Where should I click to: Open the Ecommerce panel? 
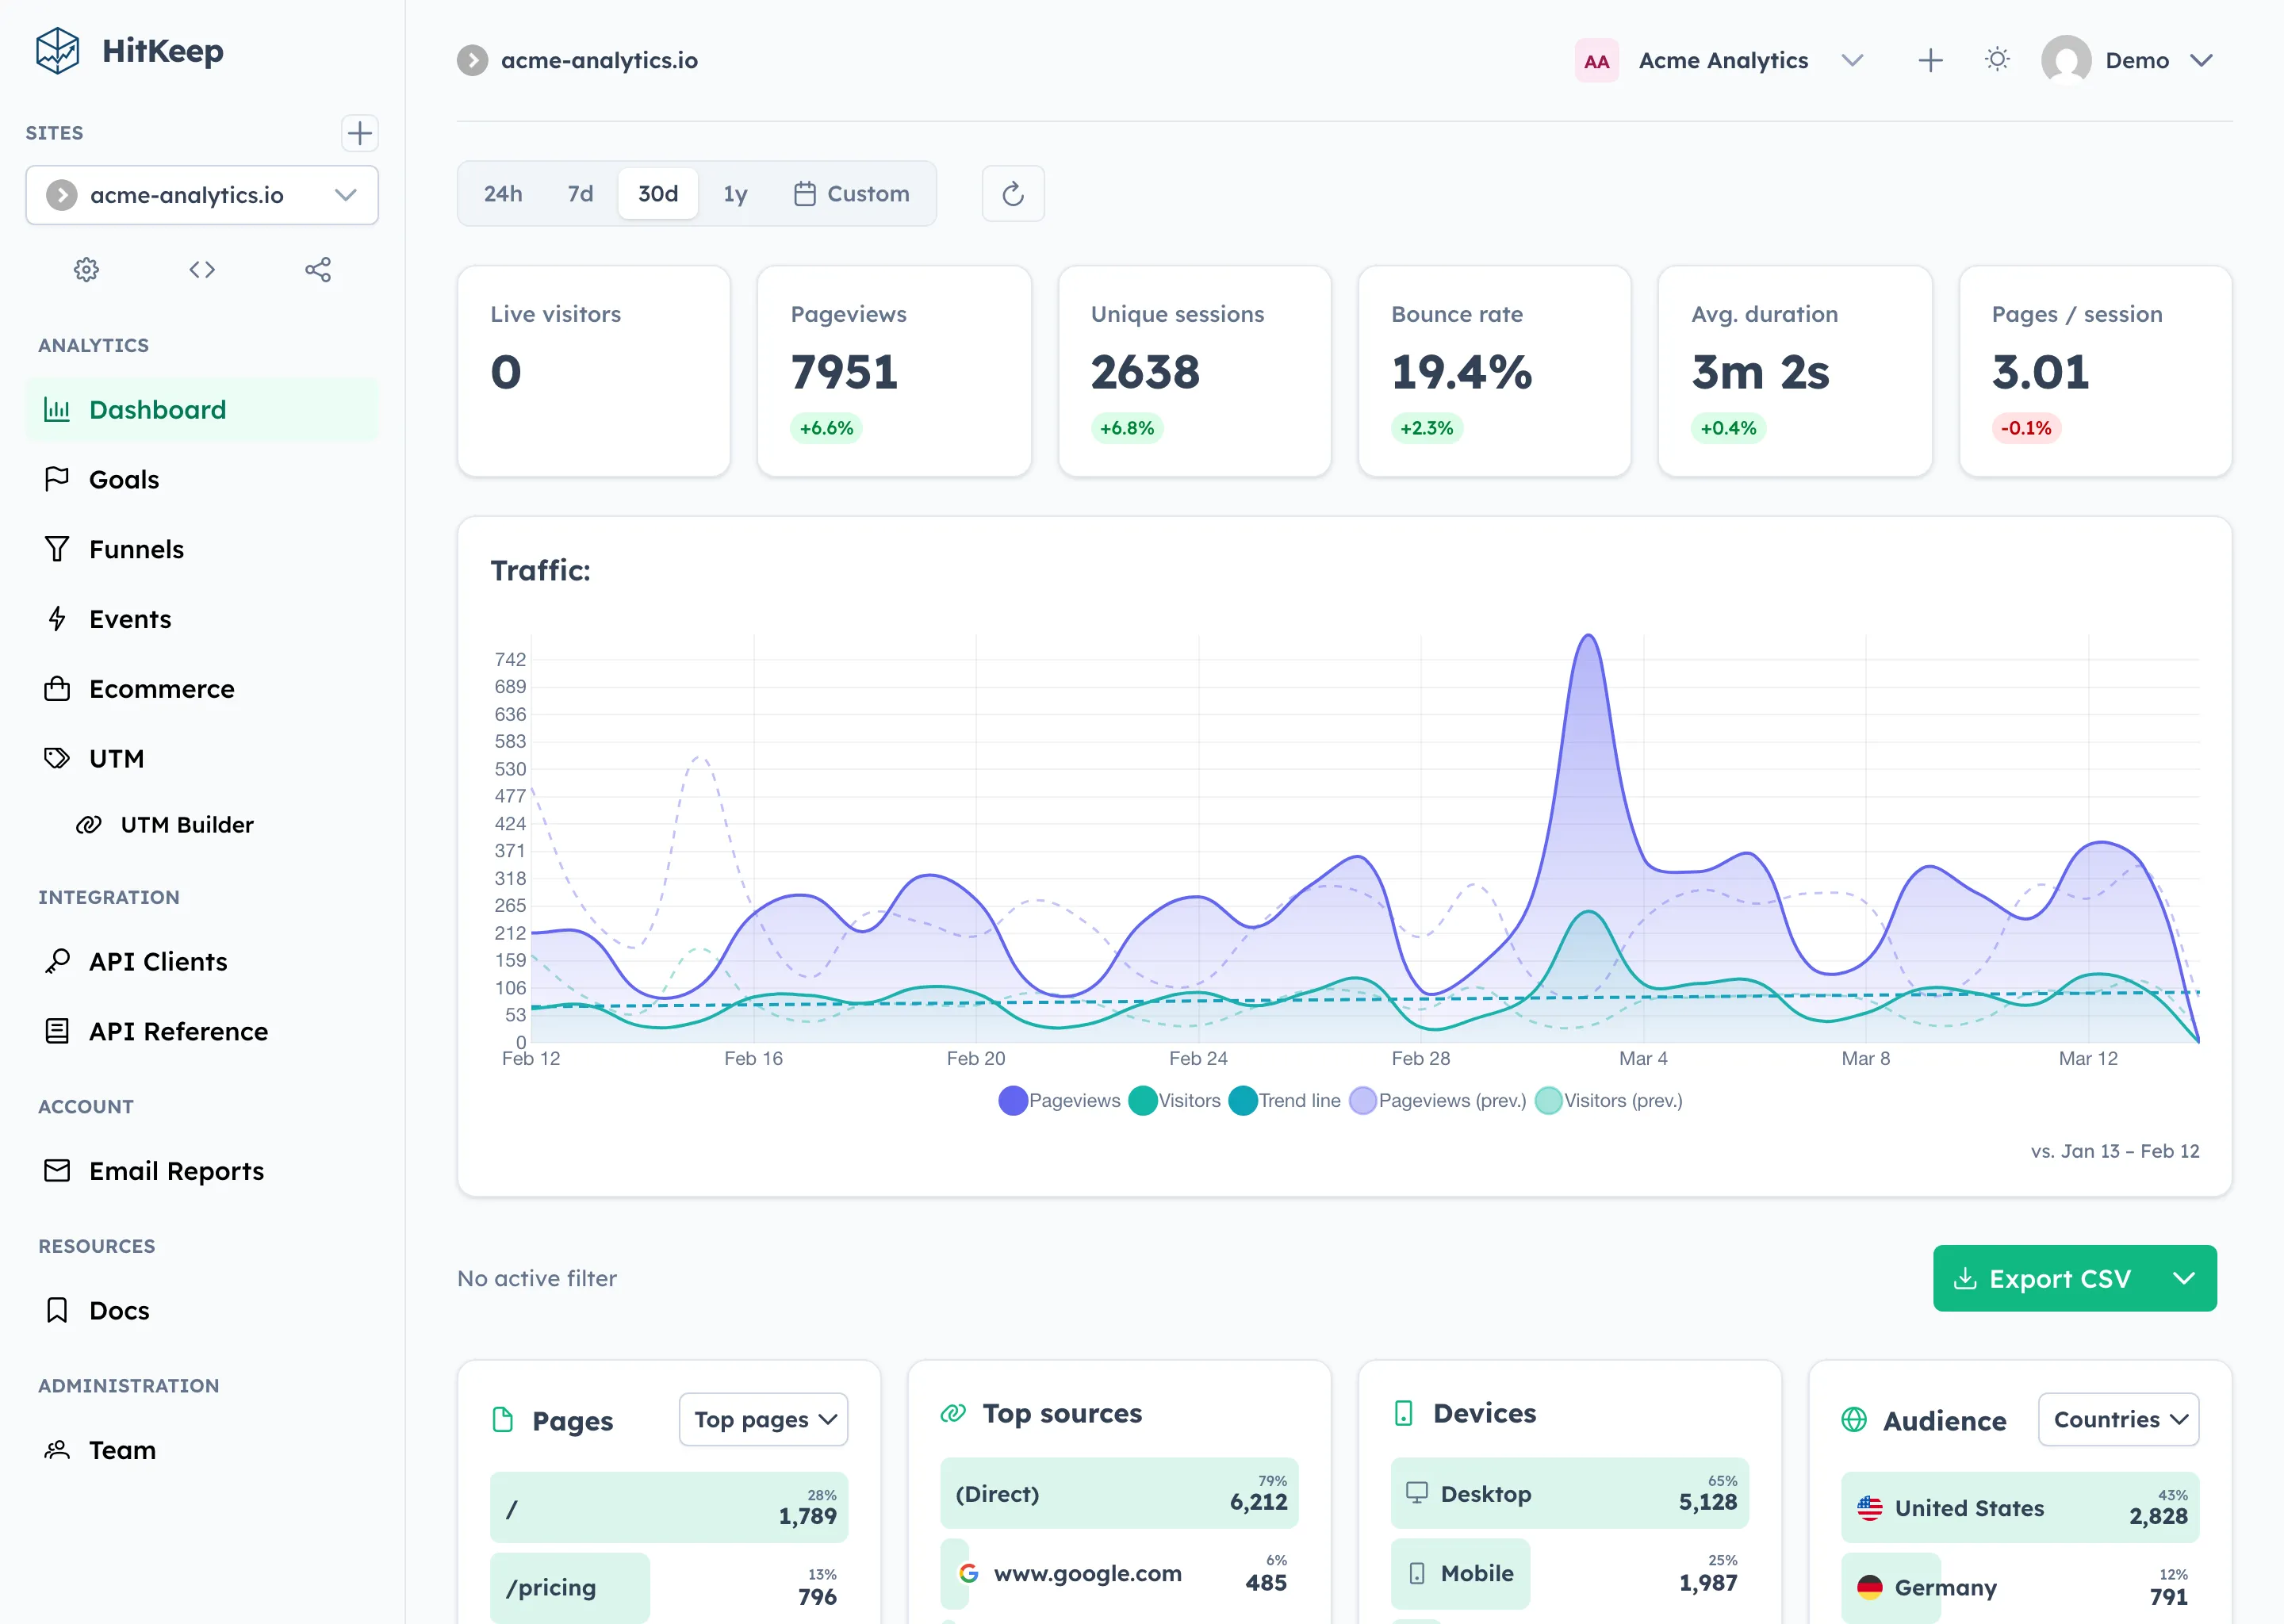(161, 688)
